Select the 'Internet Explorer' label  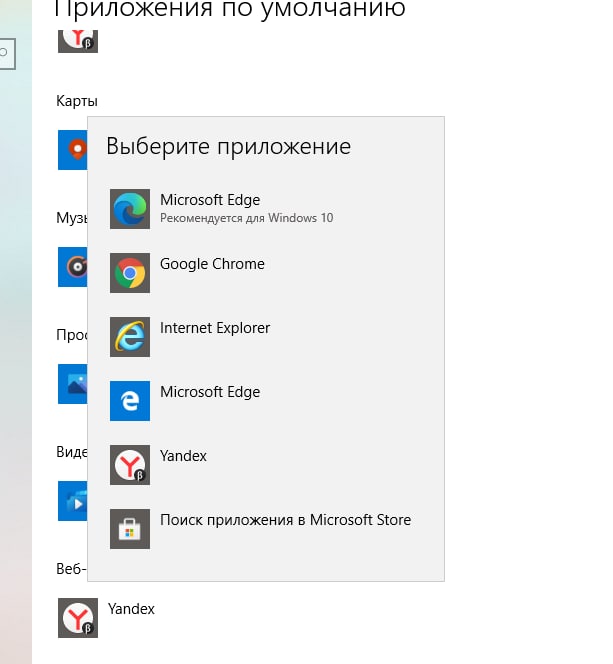coord(215,328)
